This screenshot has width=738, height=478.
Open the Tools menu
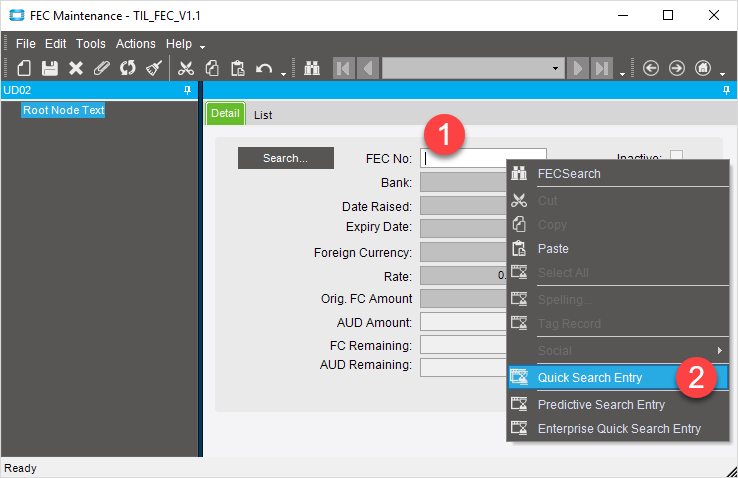tap(91, 44)
